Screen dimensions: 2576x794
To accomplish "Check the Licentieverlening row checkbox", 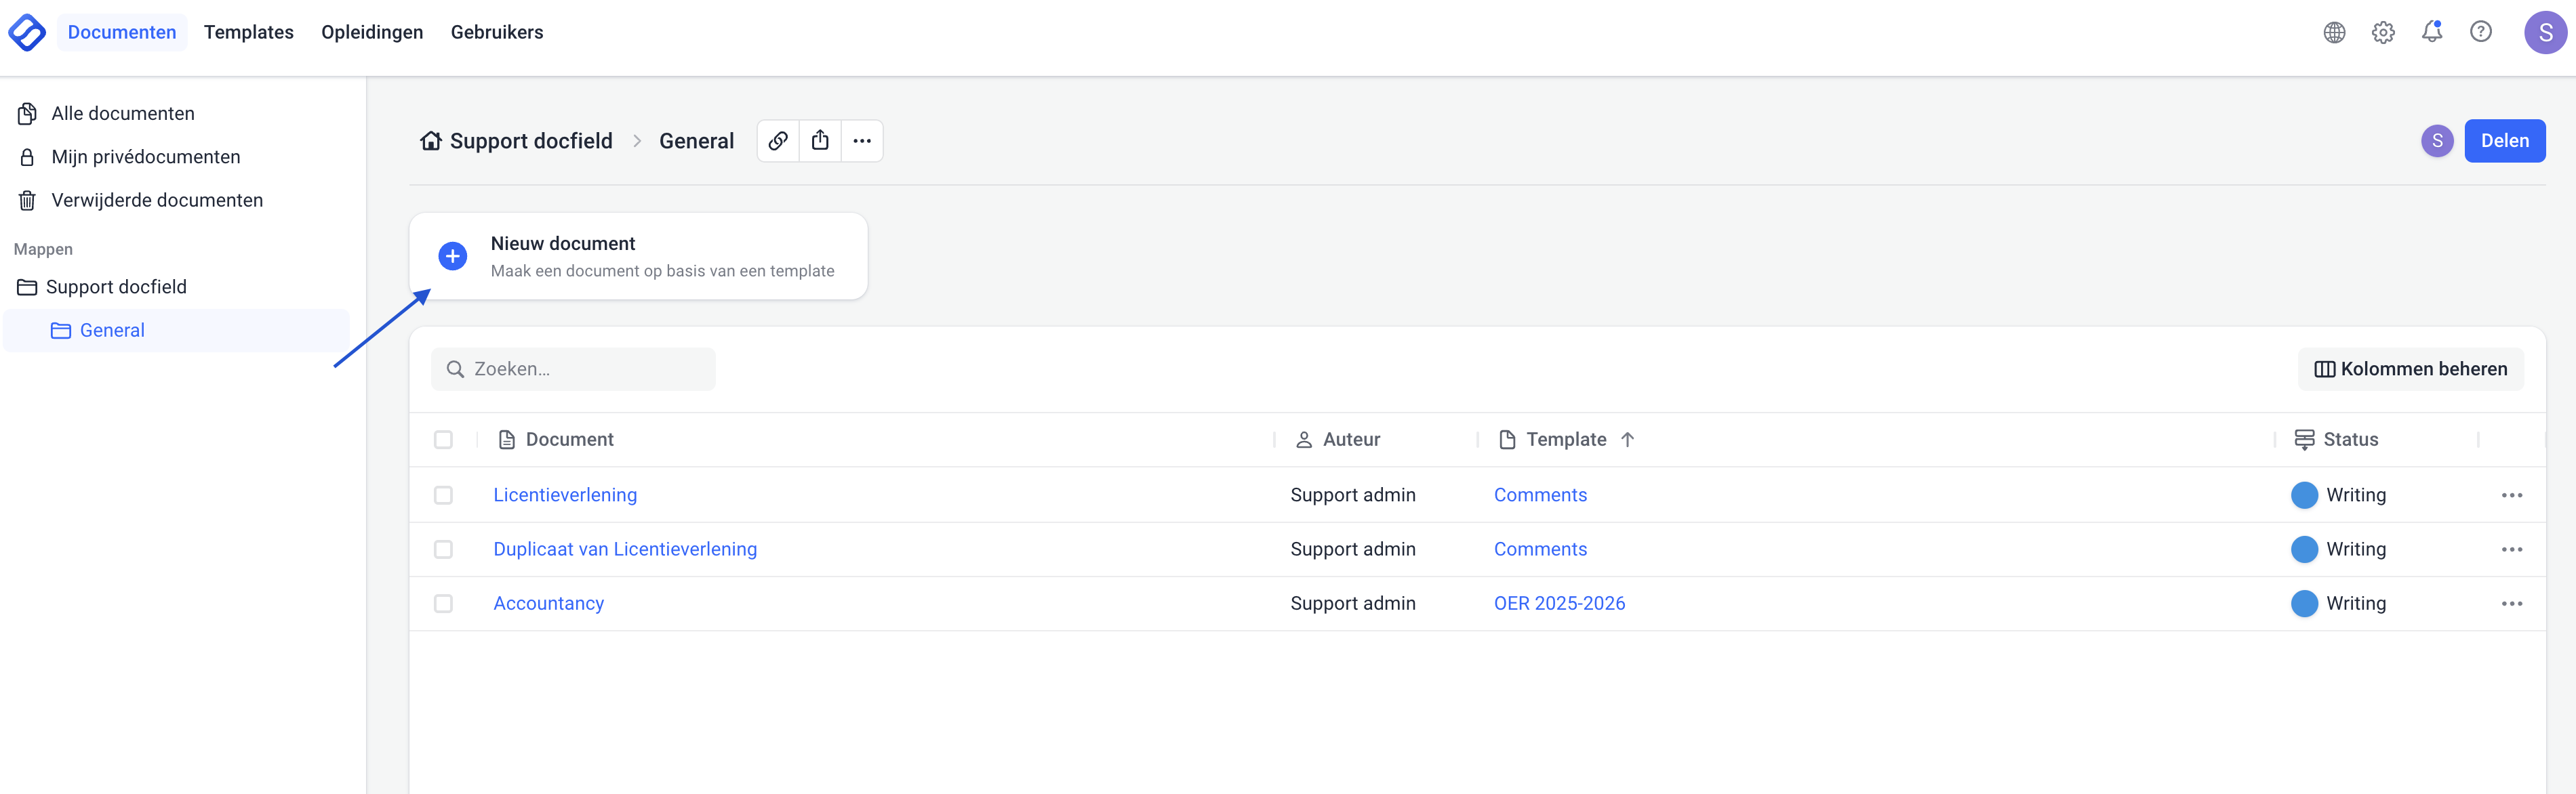I will 443,495.
